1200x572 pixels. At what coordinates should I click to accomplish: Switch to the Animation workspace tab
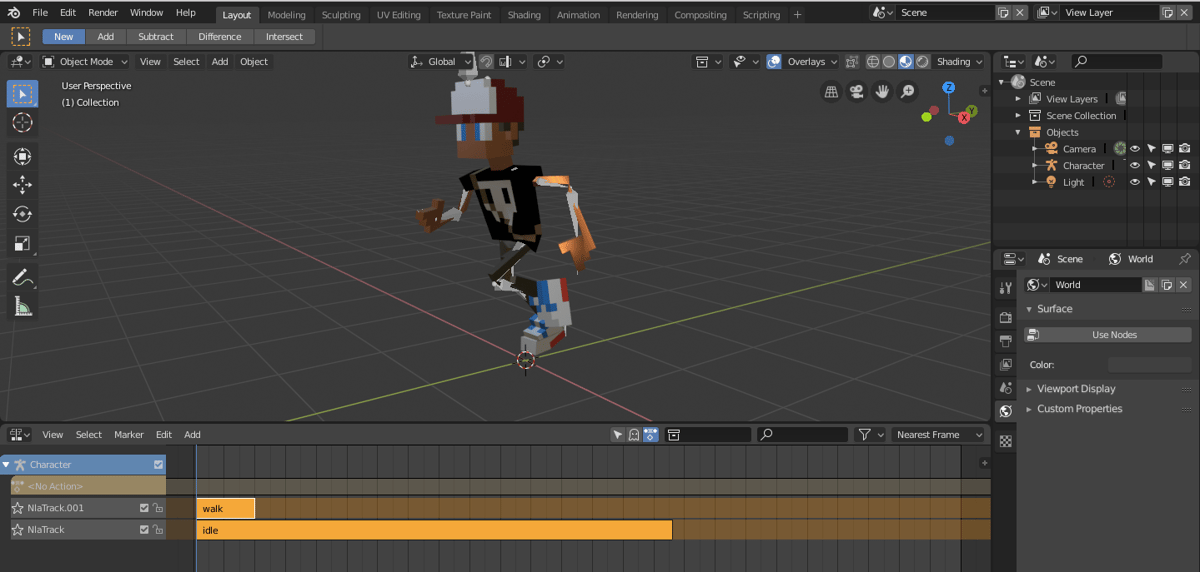pos(578,15)
